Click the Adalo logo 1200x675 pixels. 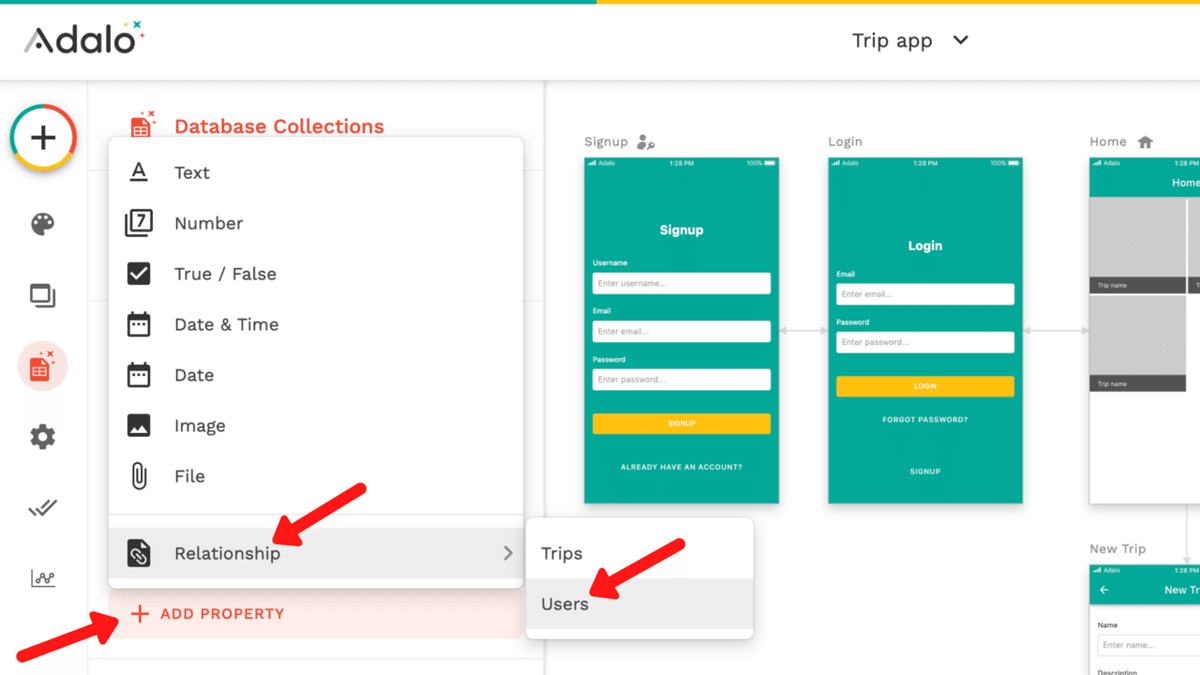[x=85, y=39]
